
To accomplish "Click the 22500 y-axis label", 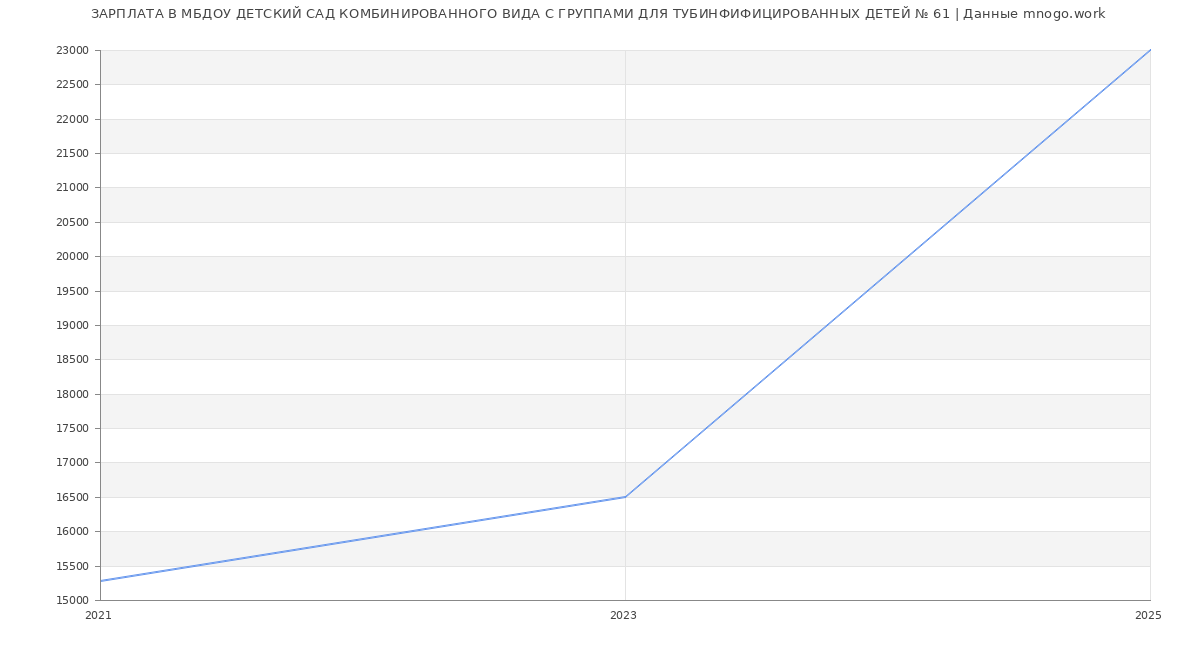I will (73, 85).
